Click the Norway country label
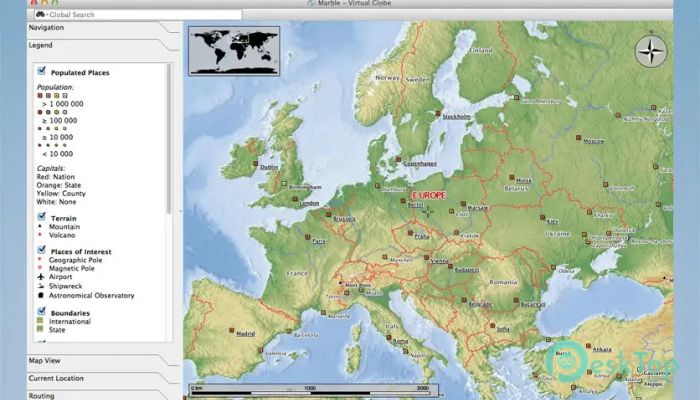This screenshot has height=400, width=700. [387, 78]
